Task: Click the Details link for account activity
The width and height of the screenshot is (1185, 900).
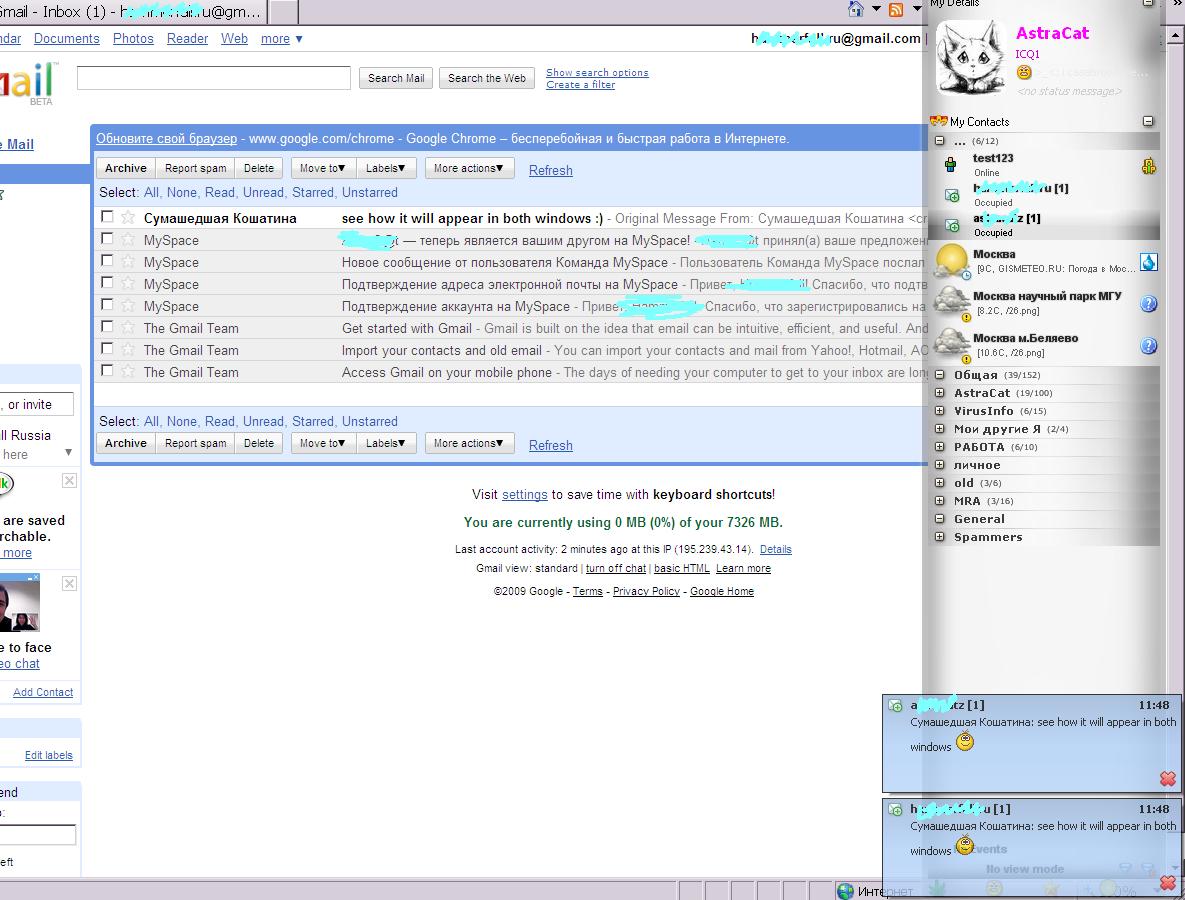Action: [775, 549]
